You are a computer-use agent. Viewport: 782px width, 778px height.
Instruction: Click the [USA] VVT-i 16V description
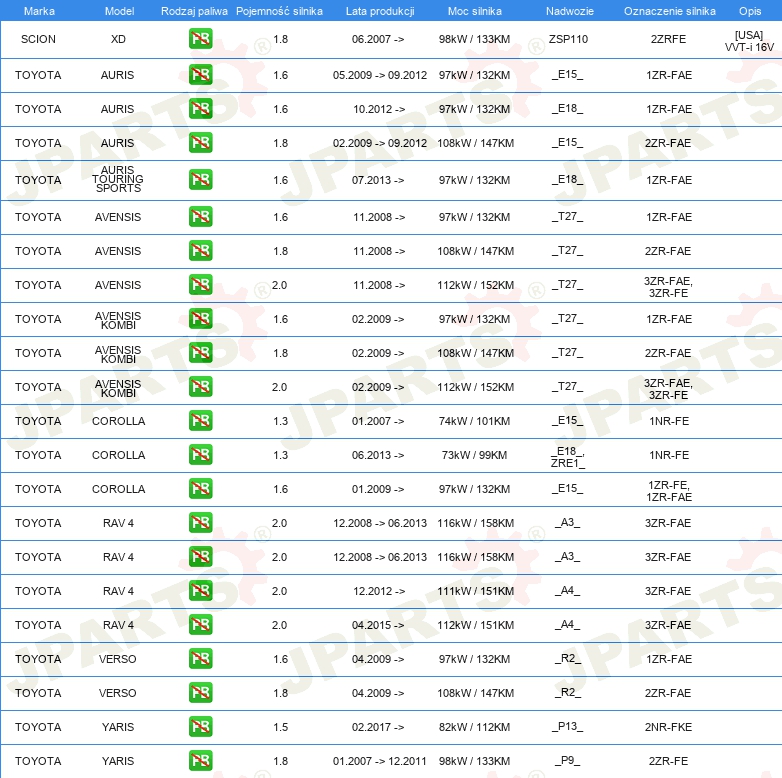point(749,41)
